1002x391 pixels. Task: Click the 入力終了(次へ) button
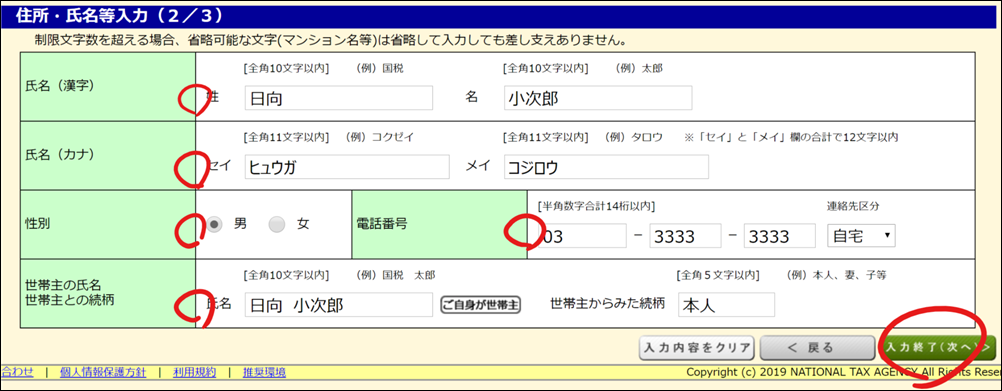coord(937,348)
